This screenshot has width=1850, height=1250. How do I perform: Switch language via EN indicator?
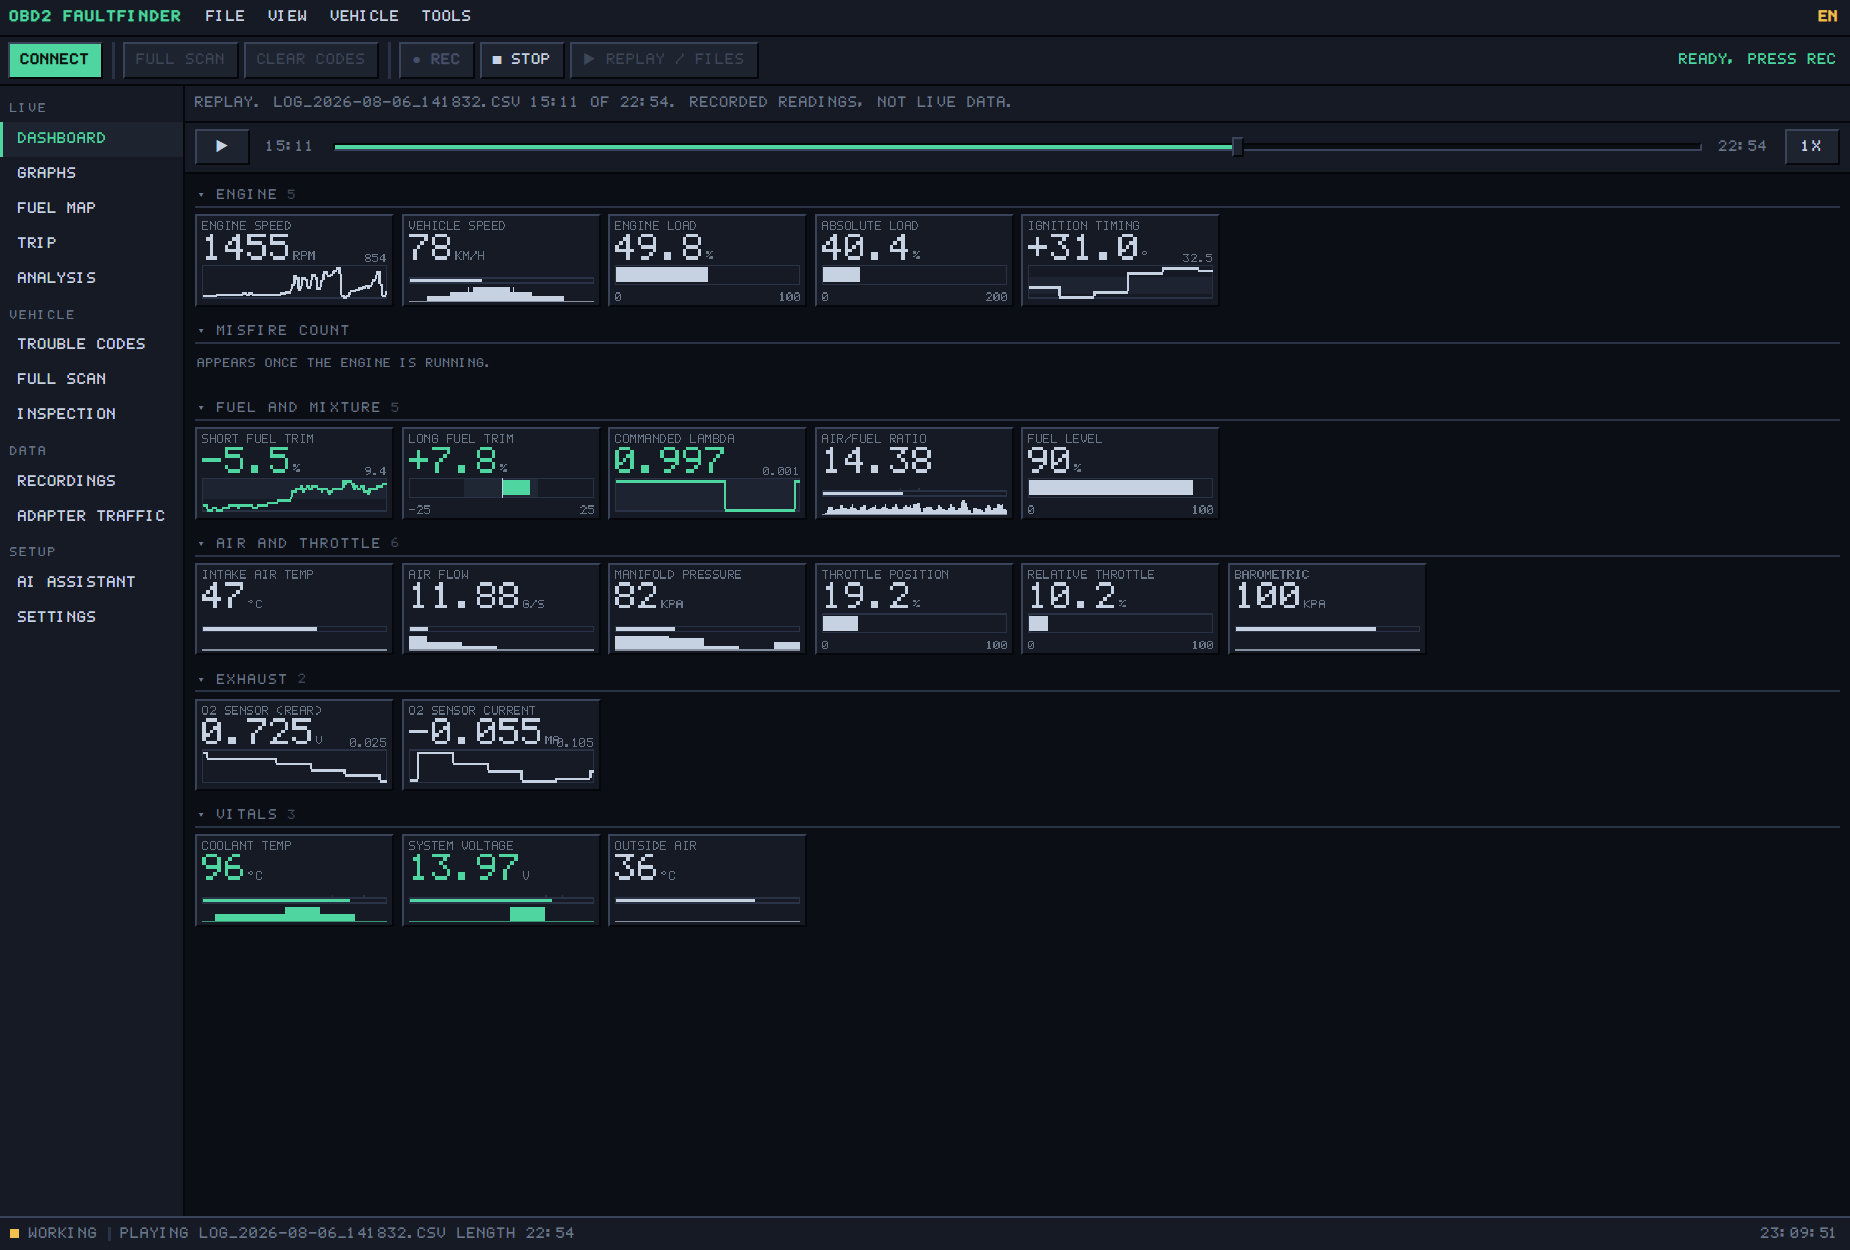pyautogui.click(x=1827, y=16)
